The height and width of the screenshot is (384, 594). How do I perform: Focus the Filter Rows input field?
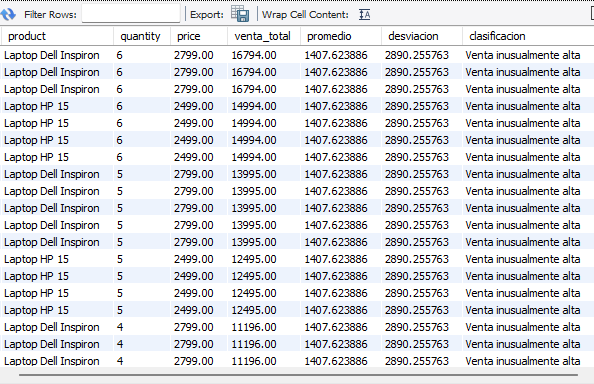(131, 14)
